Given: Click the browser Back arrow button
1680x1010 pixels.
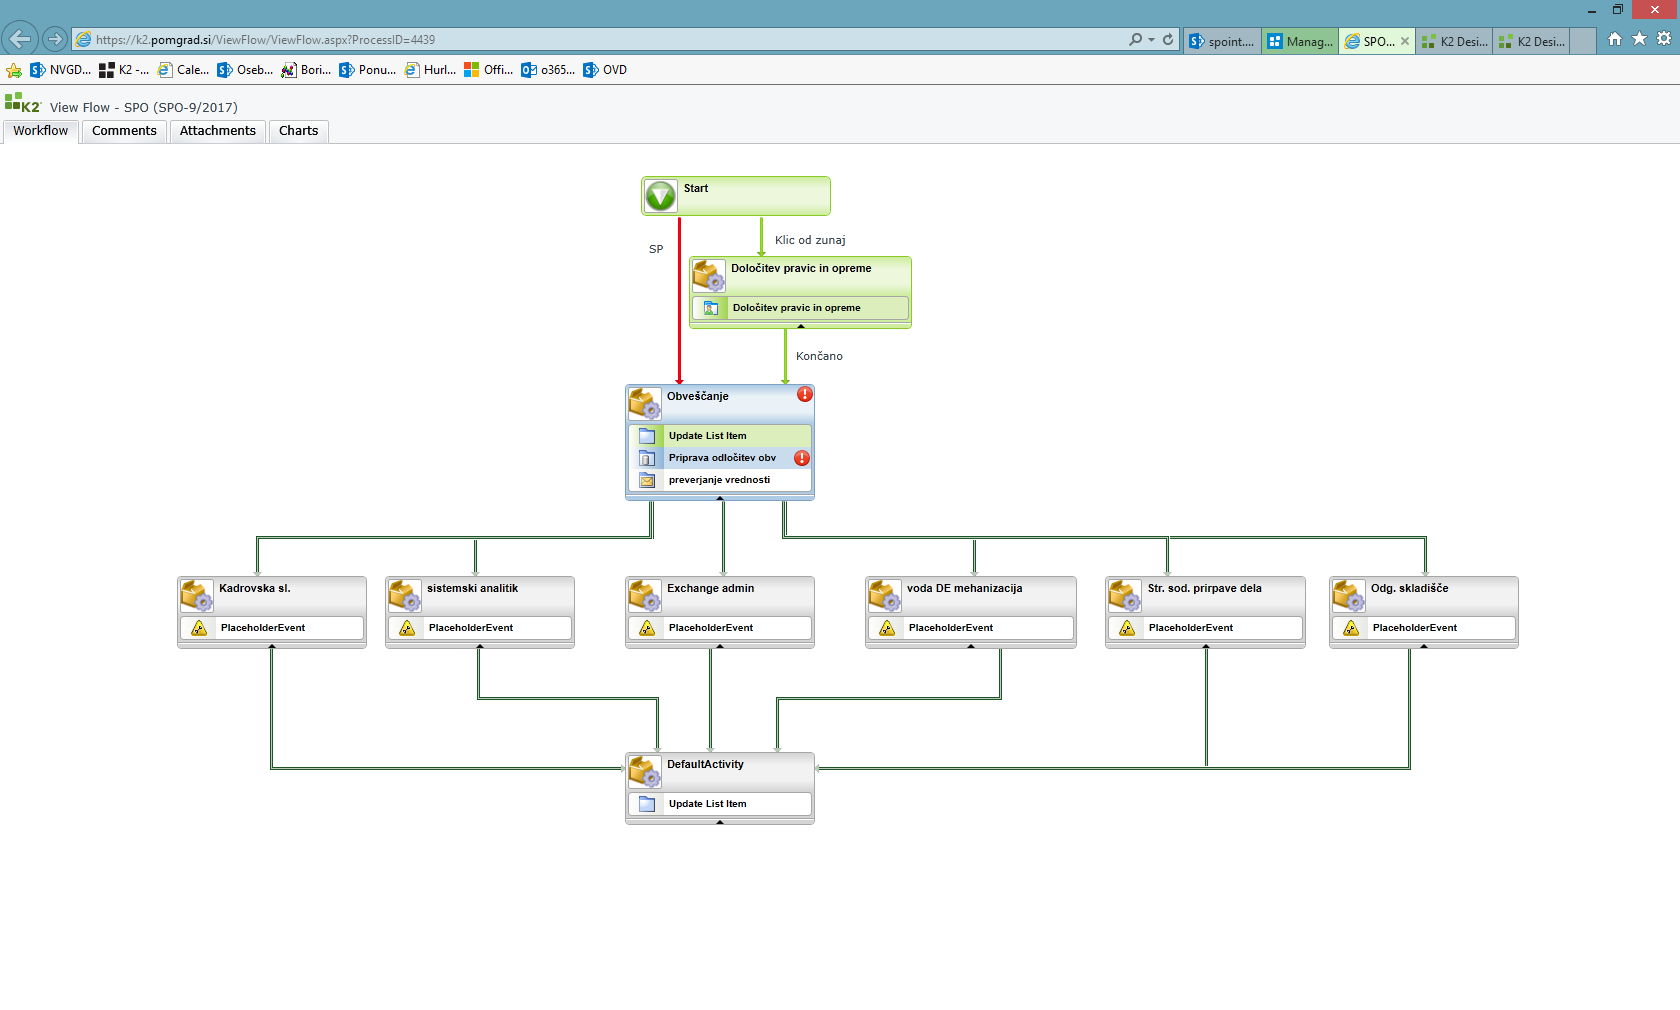Looking at the screenshot, I should click(x=20, y=39).
